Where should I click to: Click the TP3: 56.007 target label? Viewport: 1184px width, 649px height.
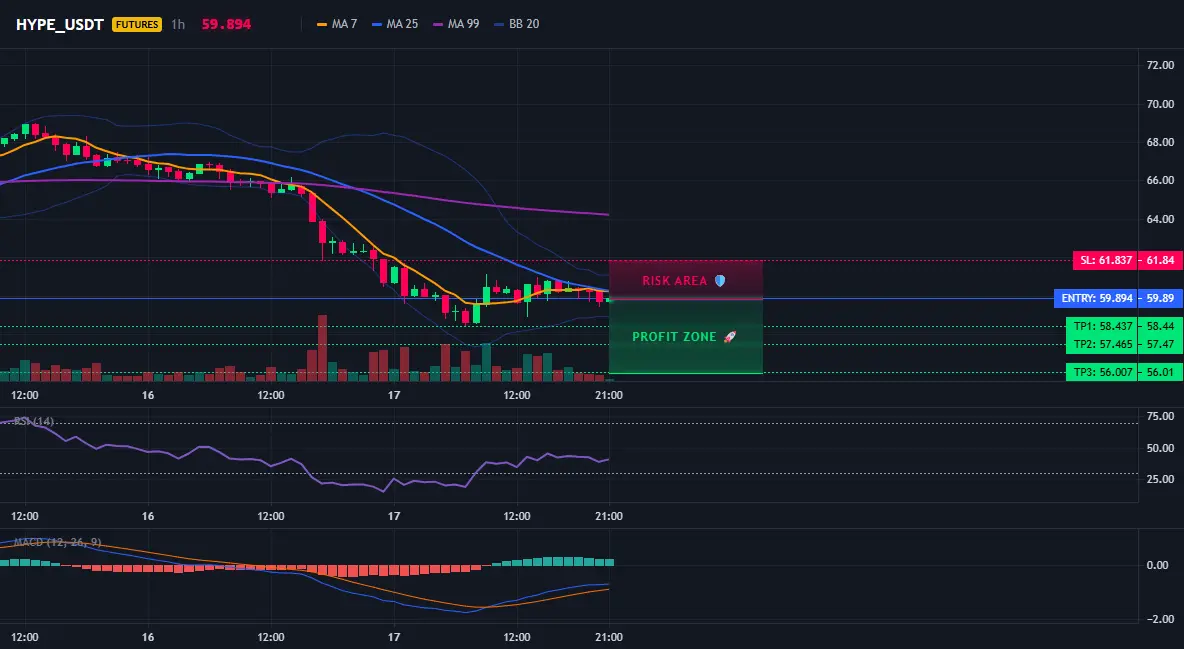pos(1102,372)
